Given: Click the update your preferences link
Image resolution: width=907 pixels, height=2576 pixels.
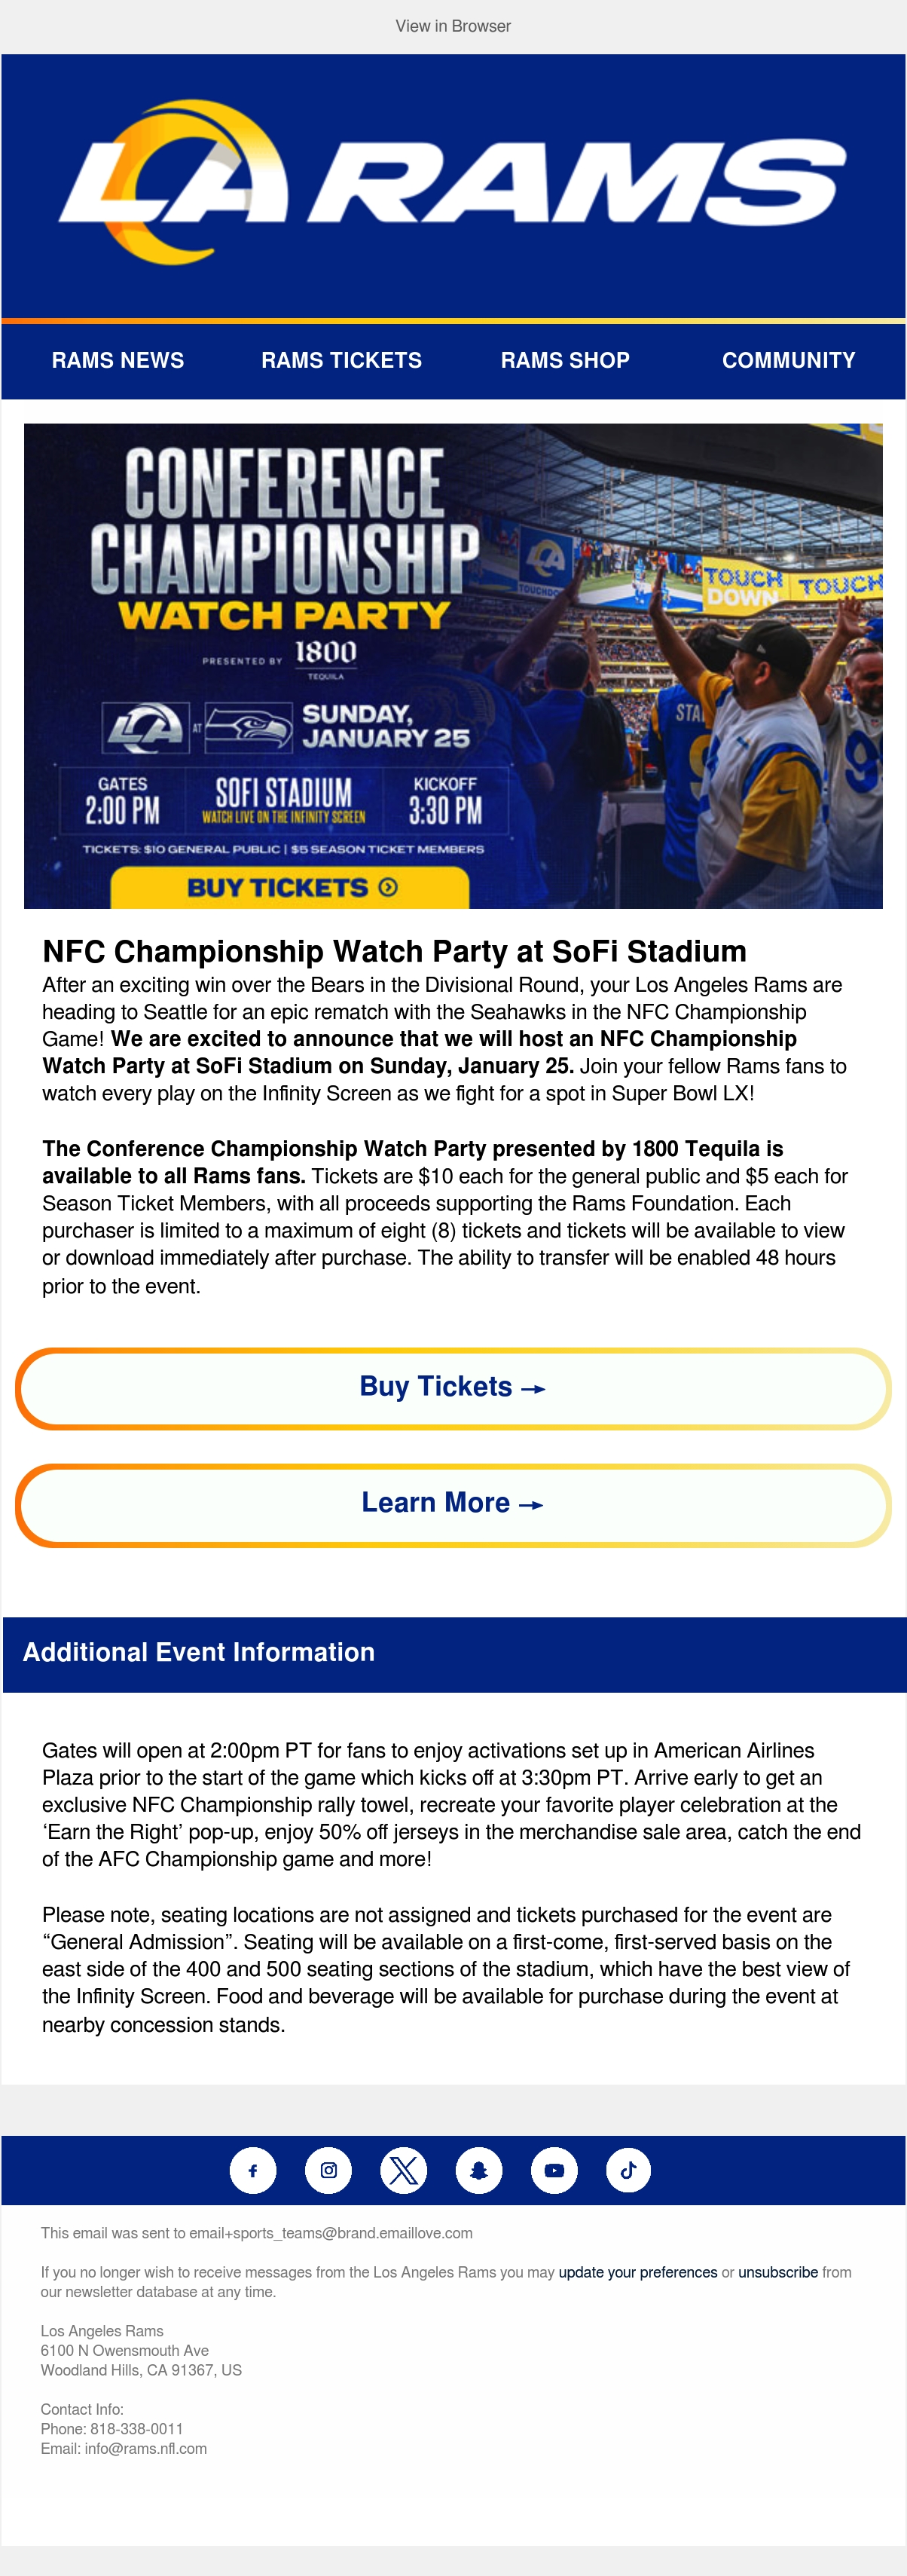Looking at the screenshot, I should tap(638, 2272).
